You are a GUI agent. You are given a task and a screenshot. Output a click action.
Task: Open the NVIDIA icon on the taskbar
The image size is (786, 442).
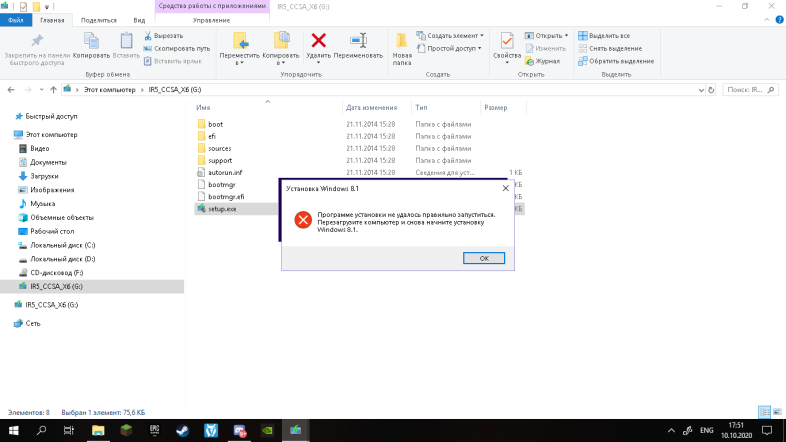[x=267, y=430]
